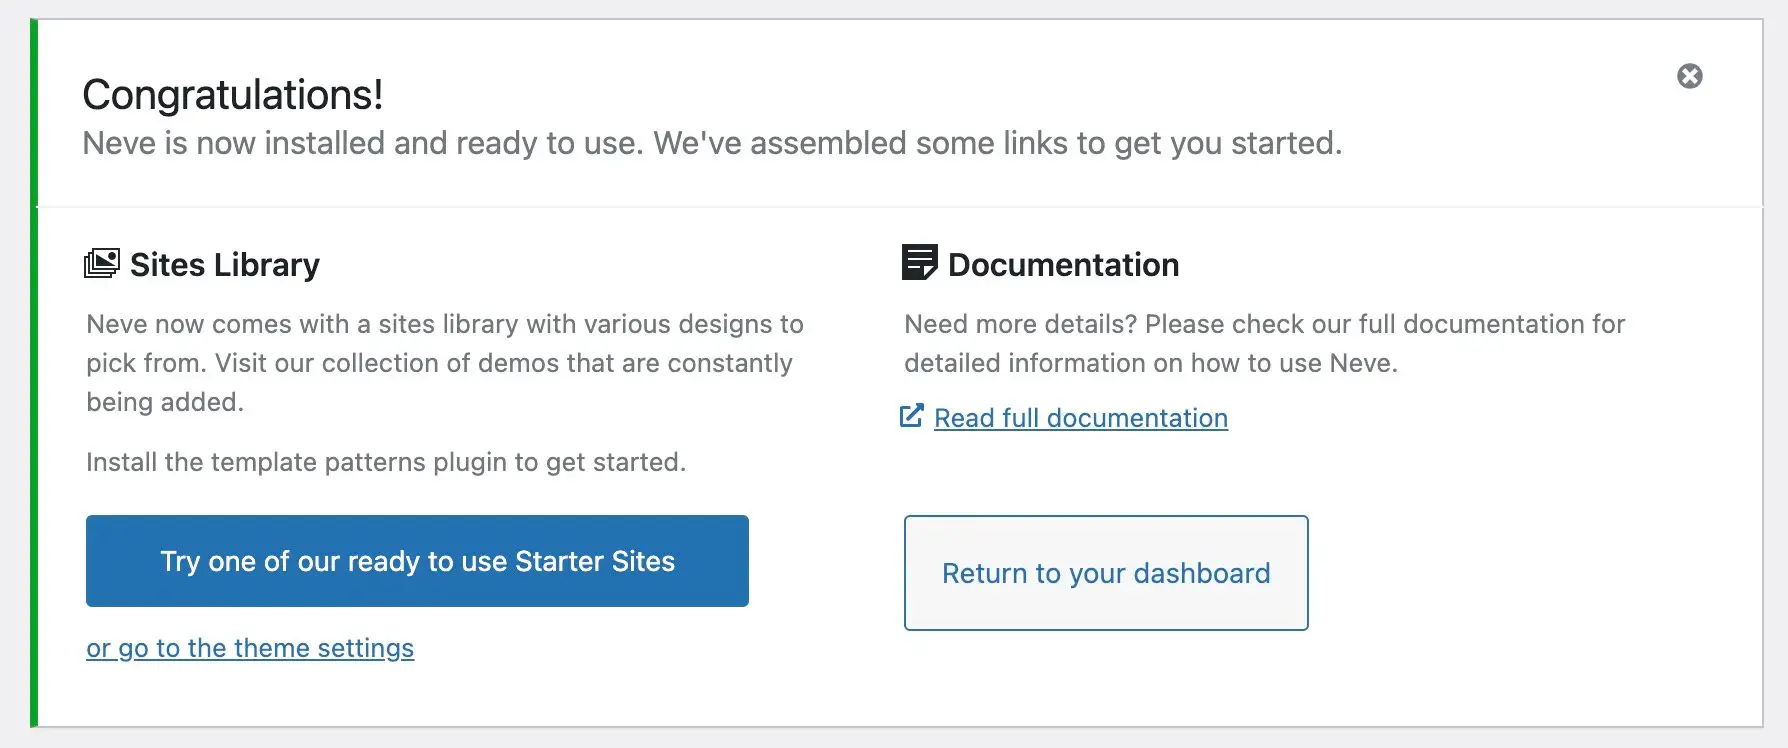
Task: Open the Read full documentation link
Action: coord(1080,418)
